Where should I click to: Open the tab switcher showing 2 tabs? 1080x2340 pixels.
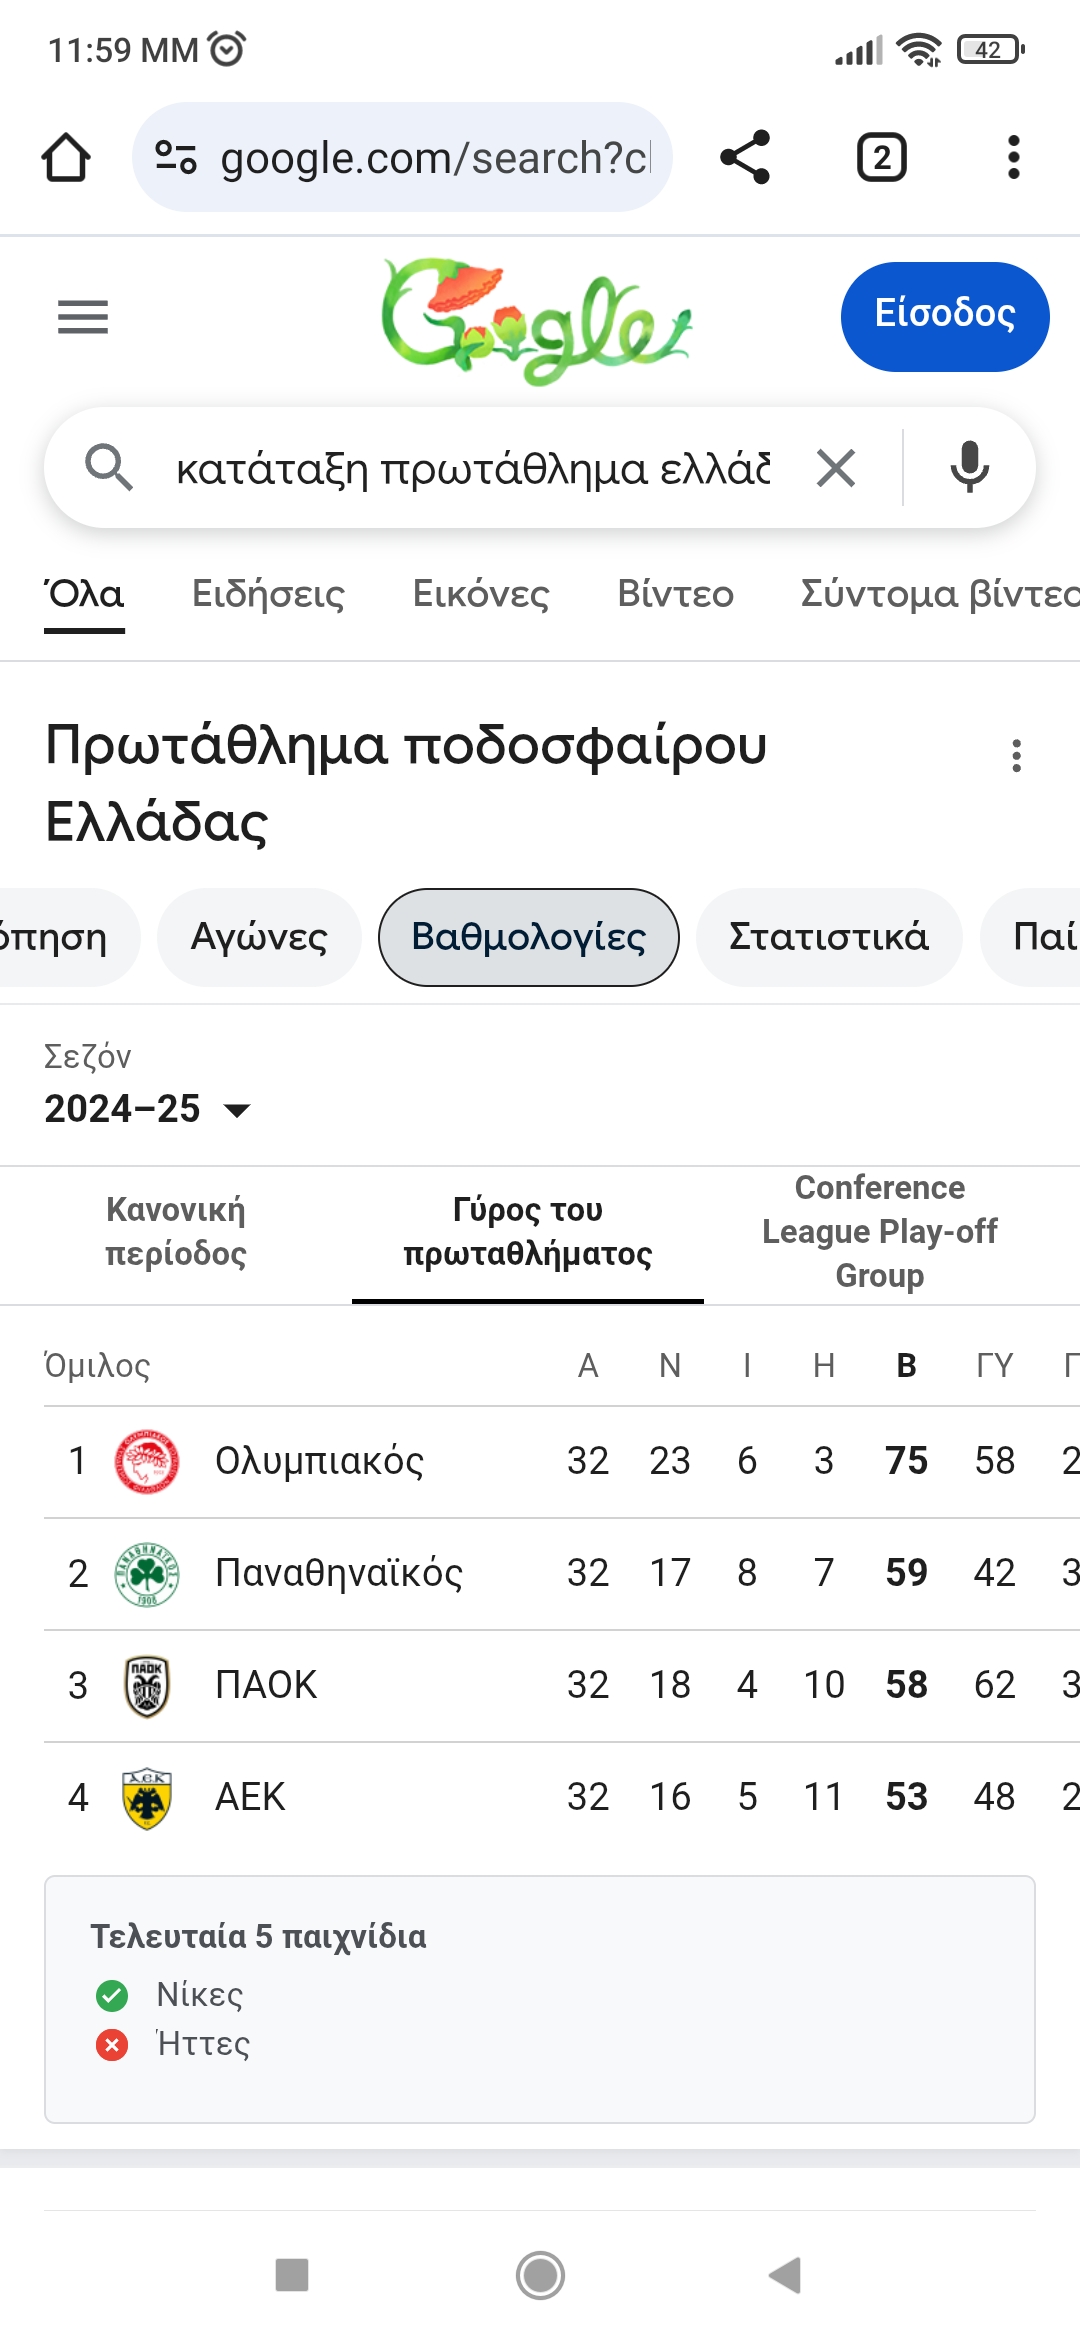tap(881, 158)
